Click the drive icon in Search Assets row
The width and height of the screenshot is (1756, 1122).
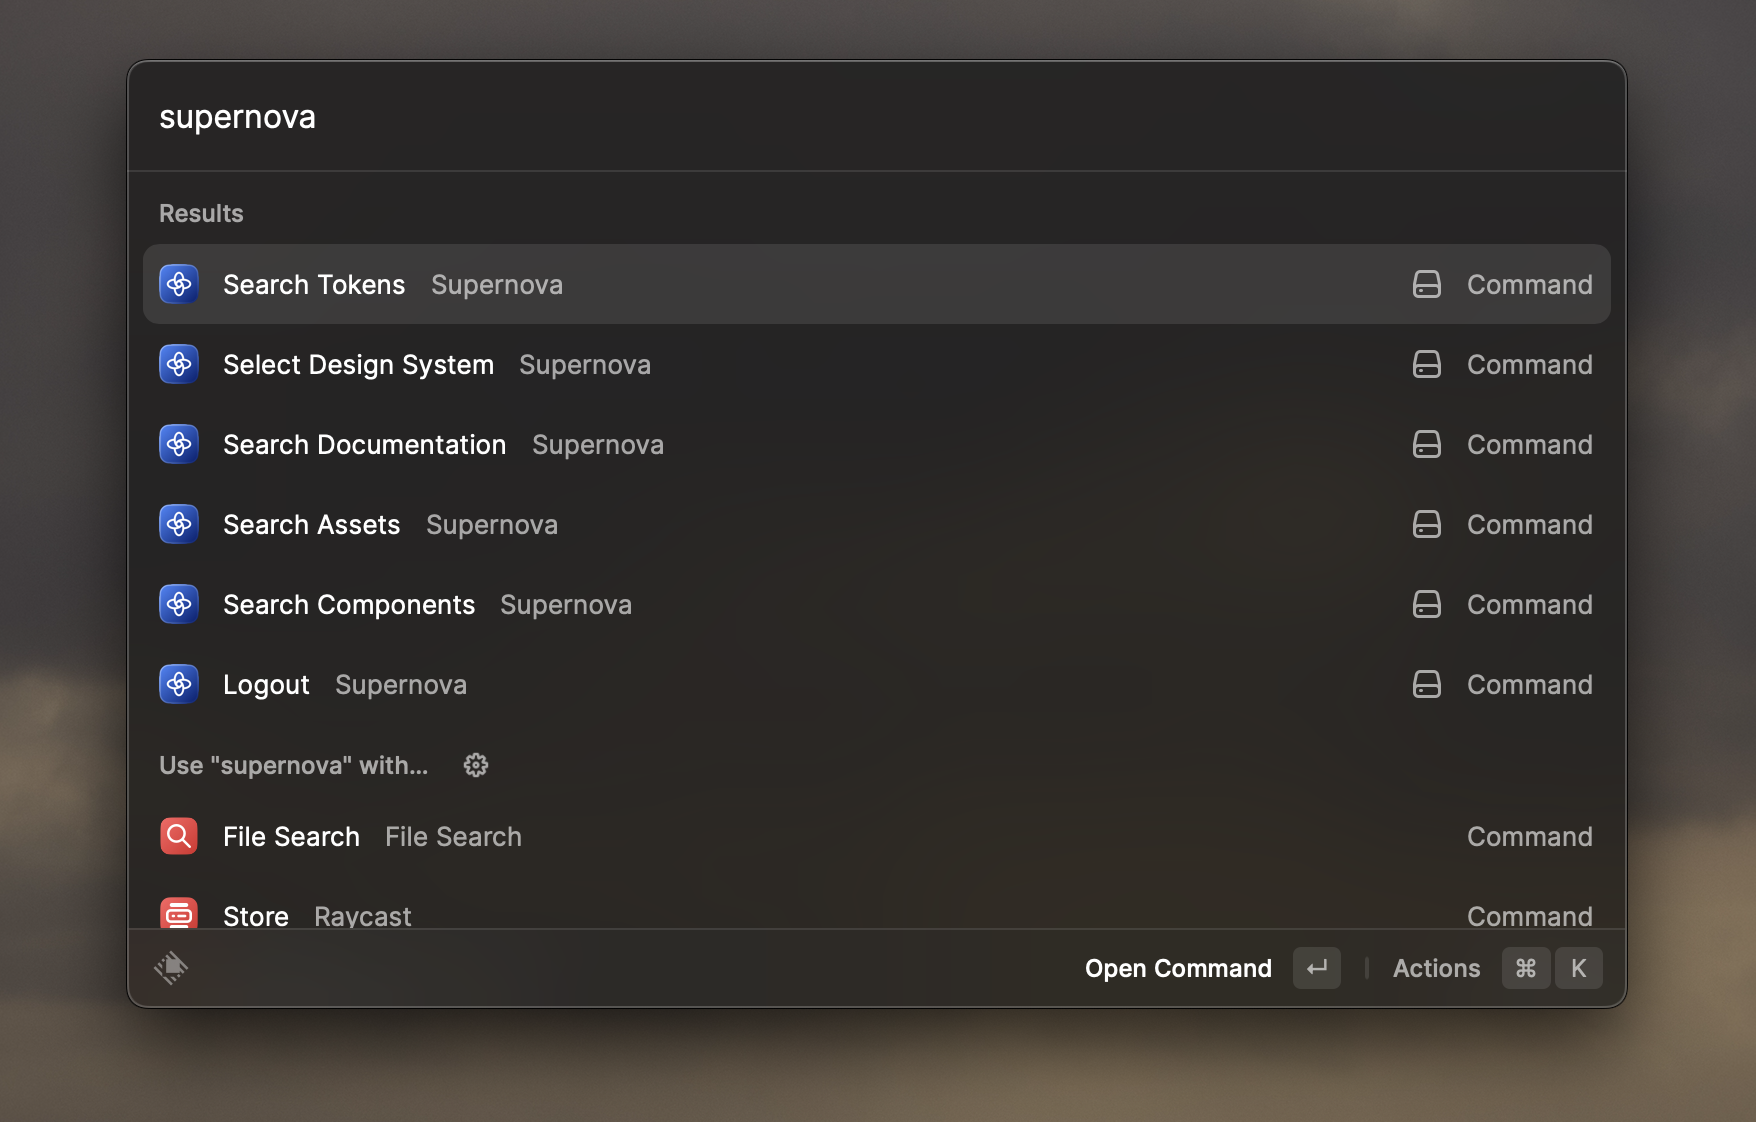click(1427, 524)
